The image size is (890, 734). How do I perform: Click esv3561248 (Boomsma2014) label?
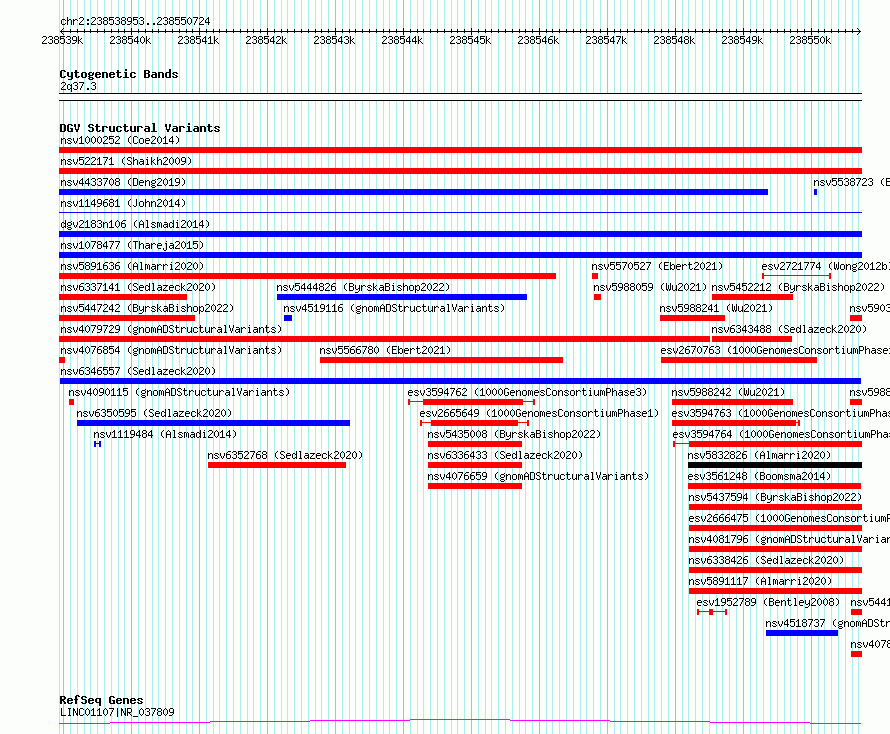[759, 476]
